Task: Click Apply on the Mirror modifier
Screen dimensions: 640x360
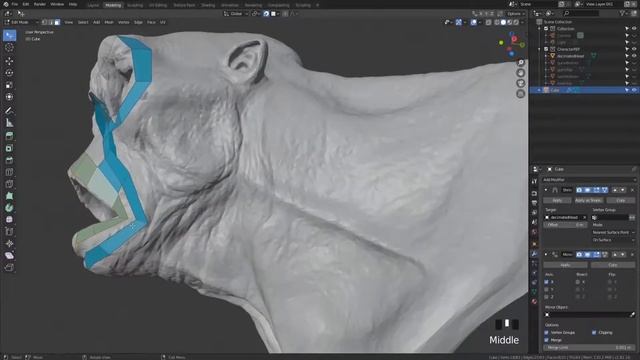Action: [x=566, y=265]
